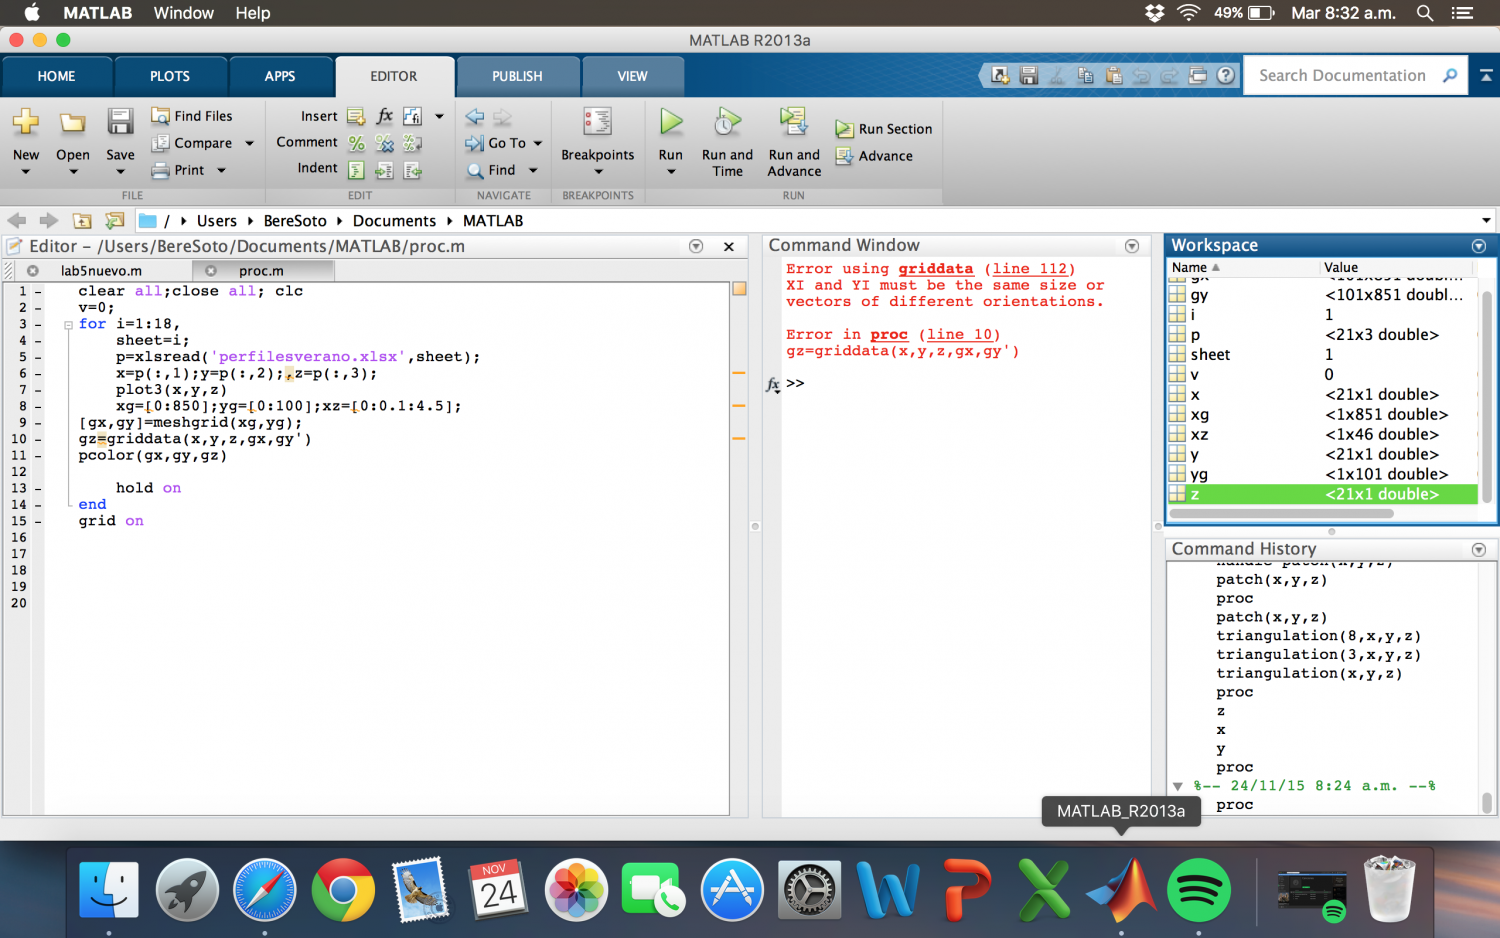This screenshot has width=1500, height=938.
Task: Open Safari from the Dock
Action: click(265, 890)
